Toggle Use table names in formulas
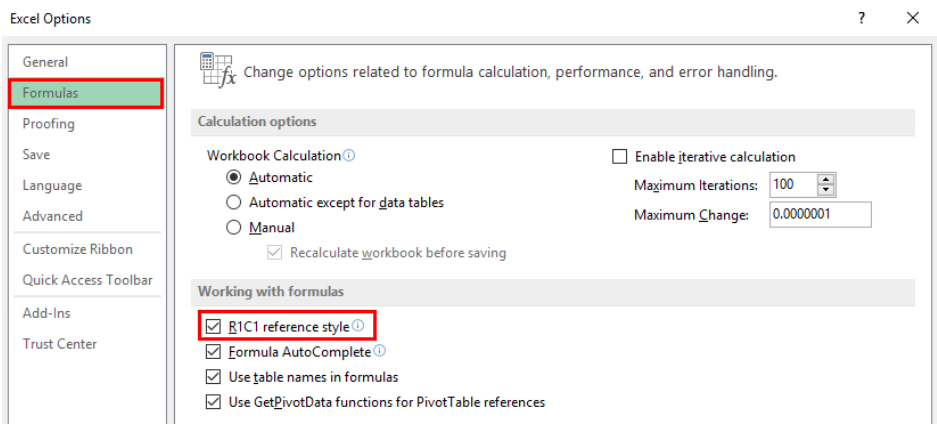Screen dimensions: 937x430 tap(212, 377)
